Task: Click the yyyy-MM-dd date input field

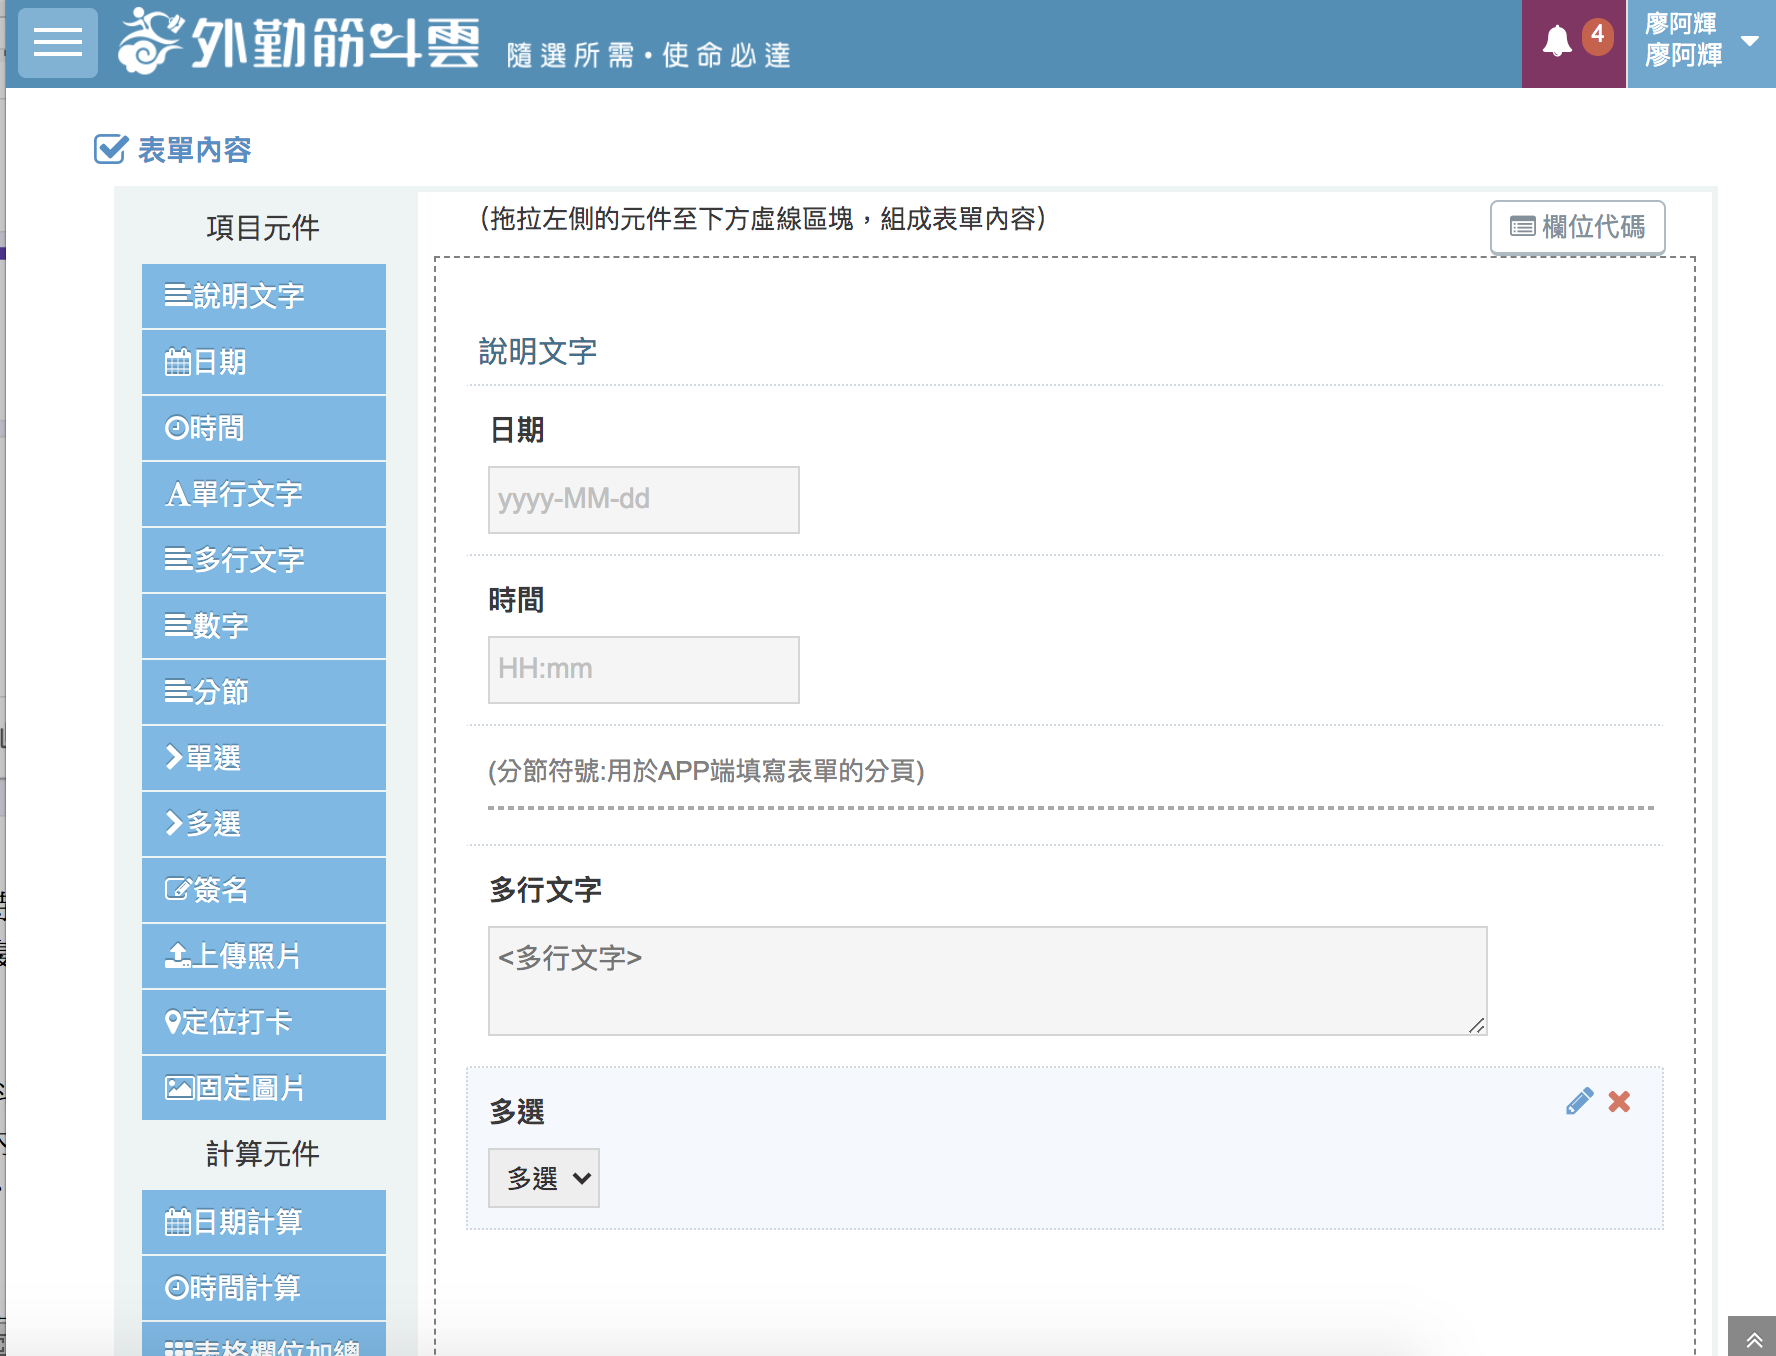Action: tap(643, 499)
